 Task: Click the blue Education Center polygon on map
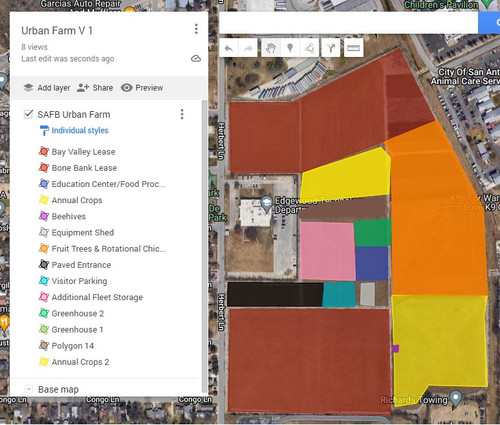click(x=372, y=263)
